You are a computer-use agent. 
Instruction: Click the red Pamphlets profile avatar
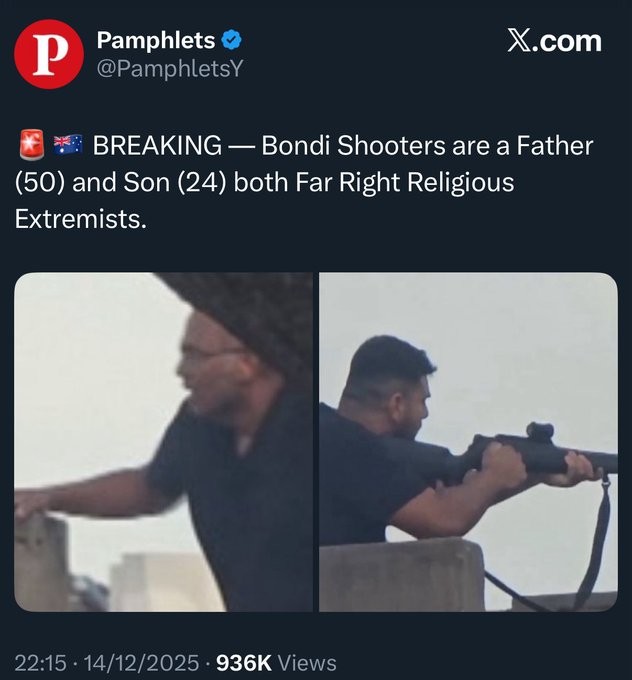pyautogui.click(x=46, y=53)
